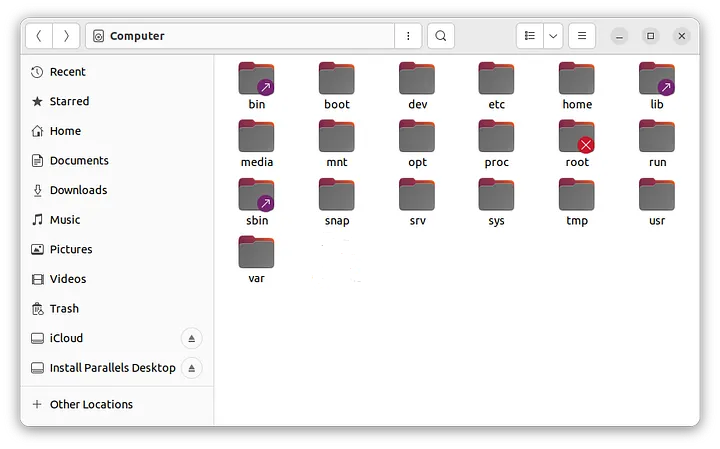Open path bar three-dot menu
720x449 pixels.
pos(408,36)
